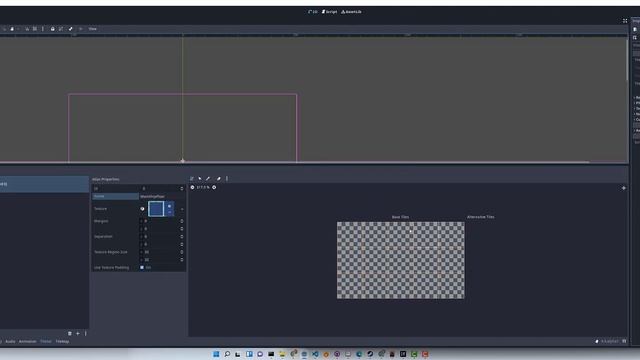Expand the bottom panel icon at far right
Image resolution: width=640 pixels, height=360 pixels.
[x=624, y=341]
